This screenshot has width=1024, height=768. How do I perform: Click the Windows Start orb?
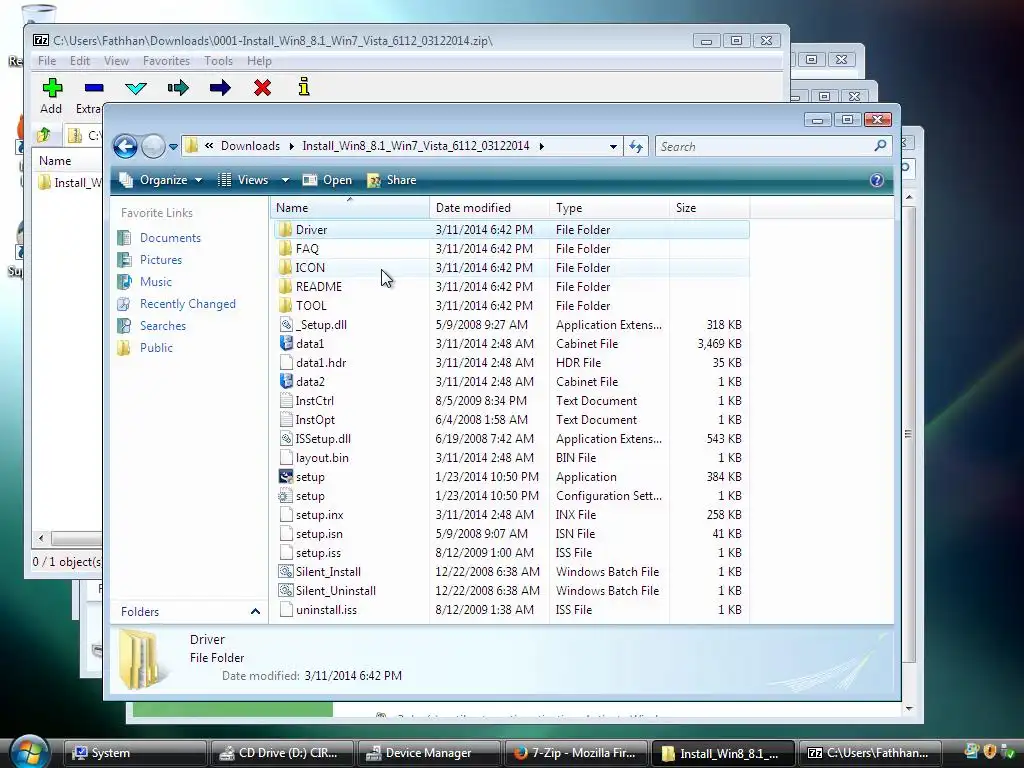29,752
